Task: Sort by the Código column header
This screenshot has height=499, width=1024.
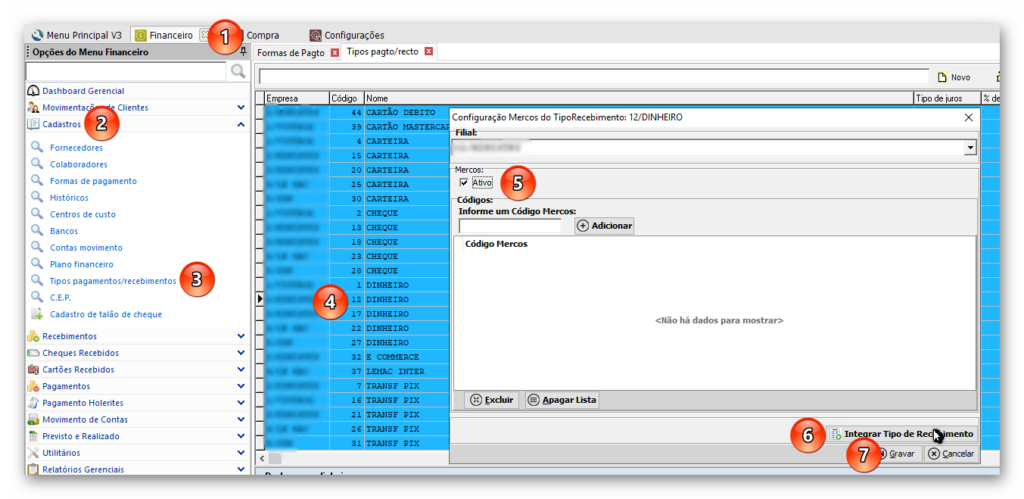Action: (x=345, y=99)
